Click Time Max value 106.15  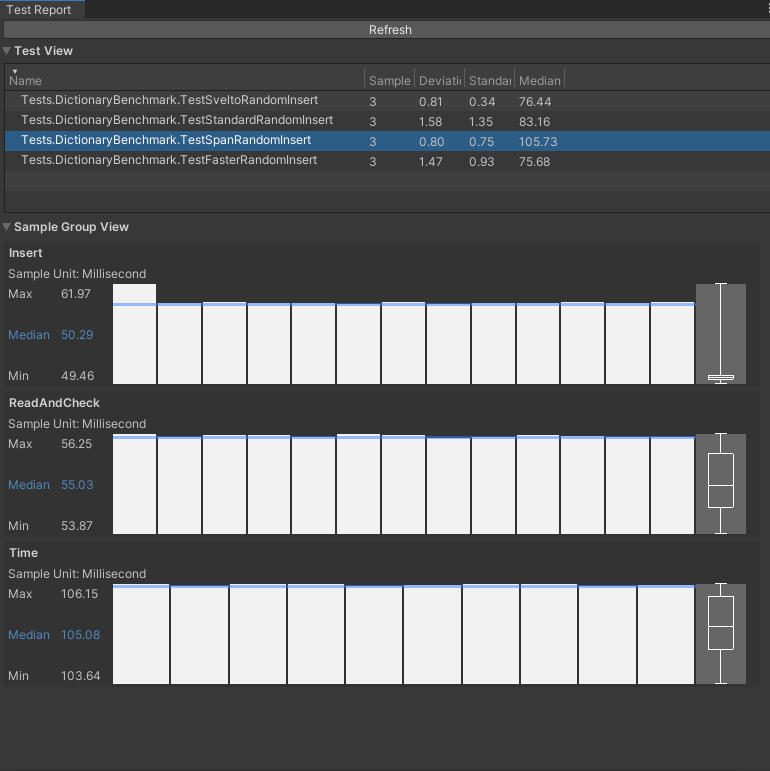tap(79, 594)
